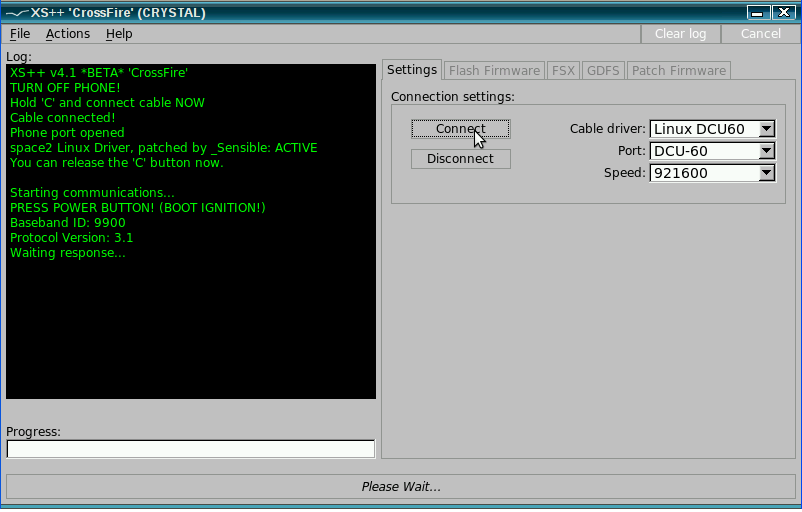This screenshot has width=802, height=512.
Task: Click the 'Cable connected!' log line
Action: (x=63, y=118)
